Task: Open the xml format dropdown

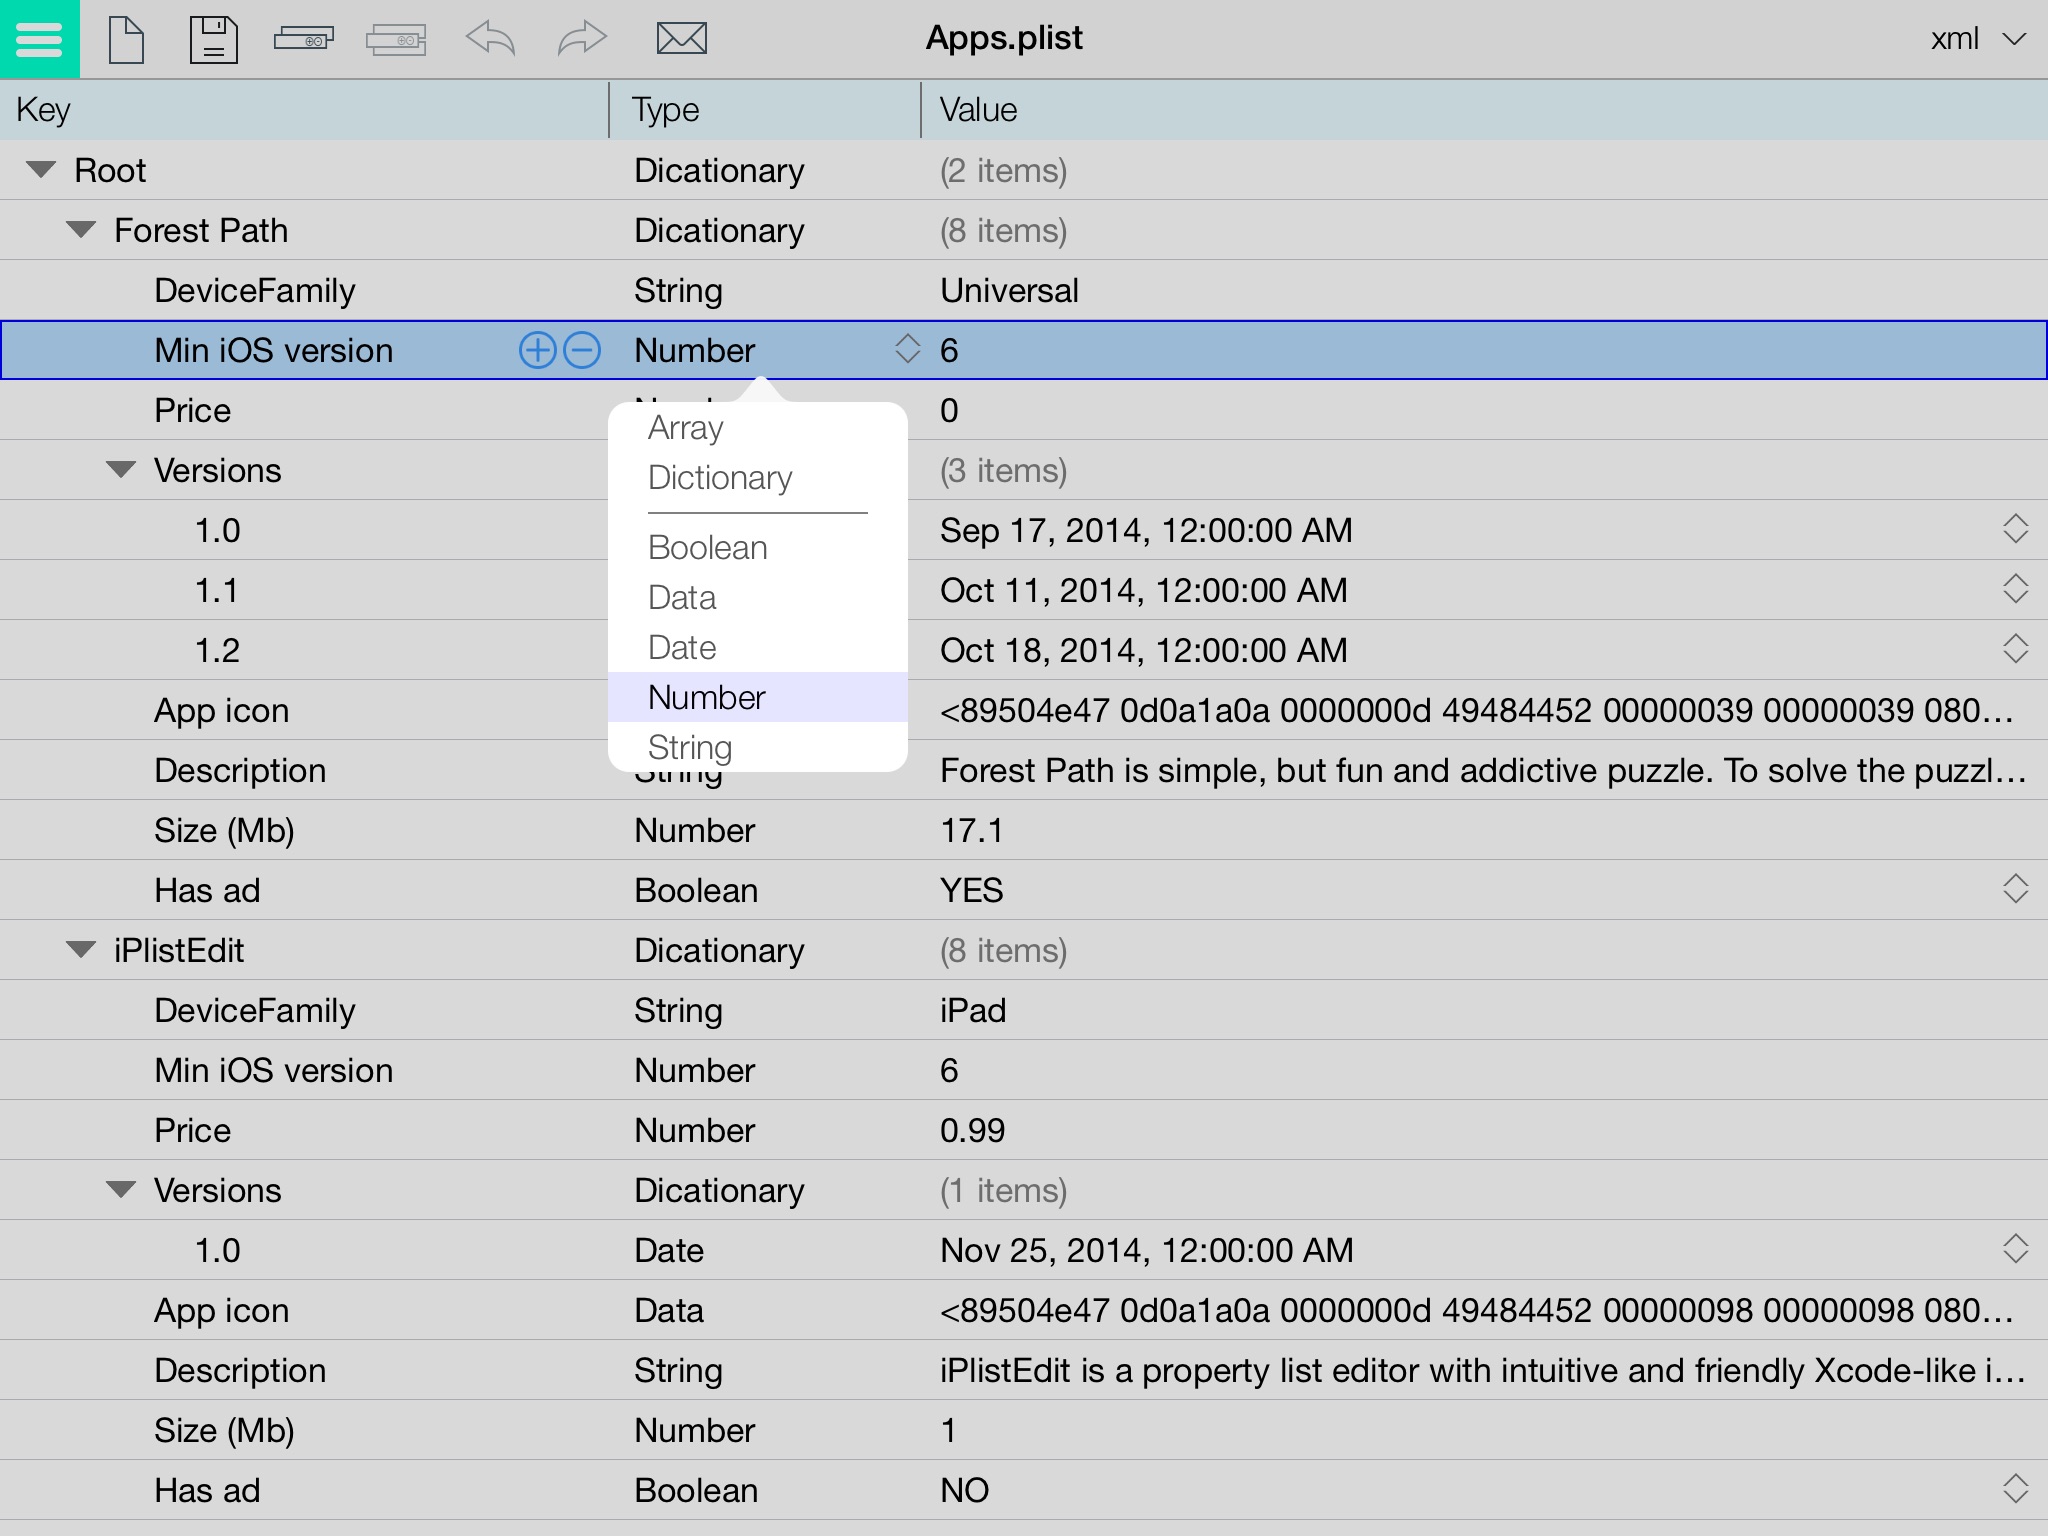Action: tap(1977, 39)
